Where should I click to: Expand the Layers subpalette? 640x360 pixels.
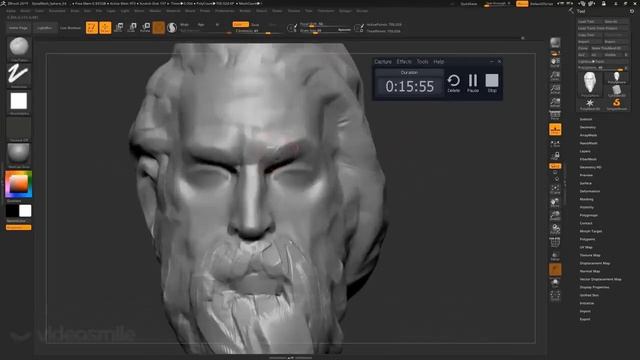(x=585, y=151)
